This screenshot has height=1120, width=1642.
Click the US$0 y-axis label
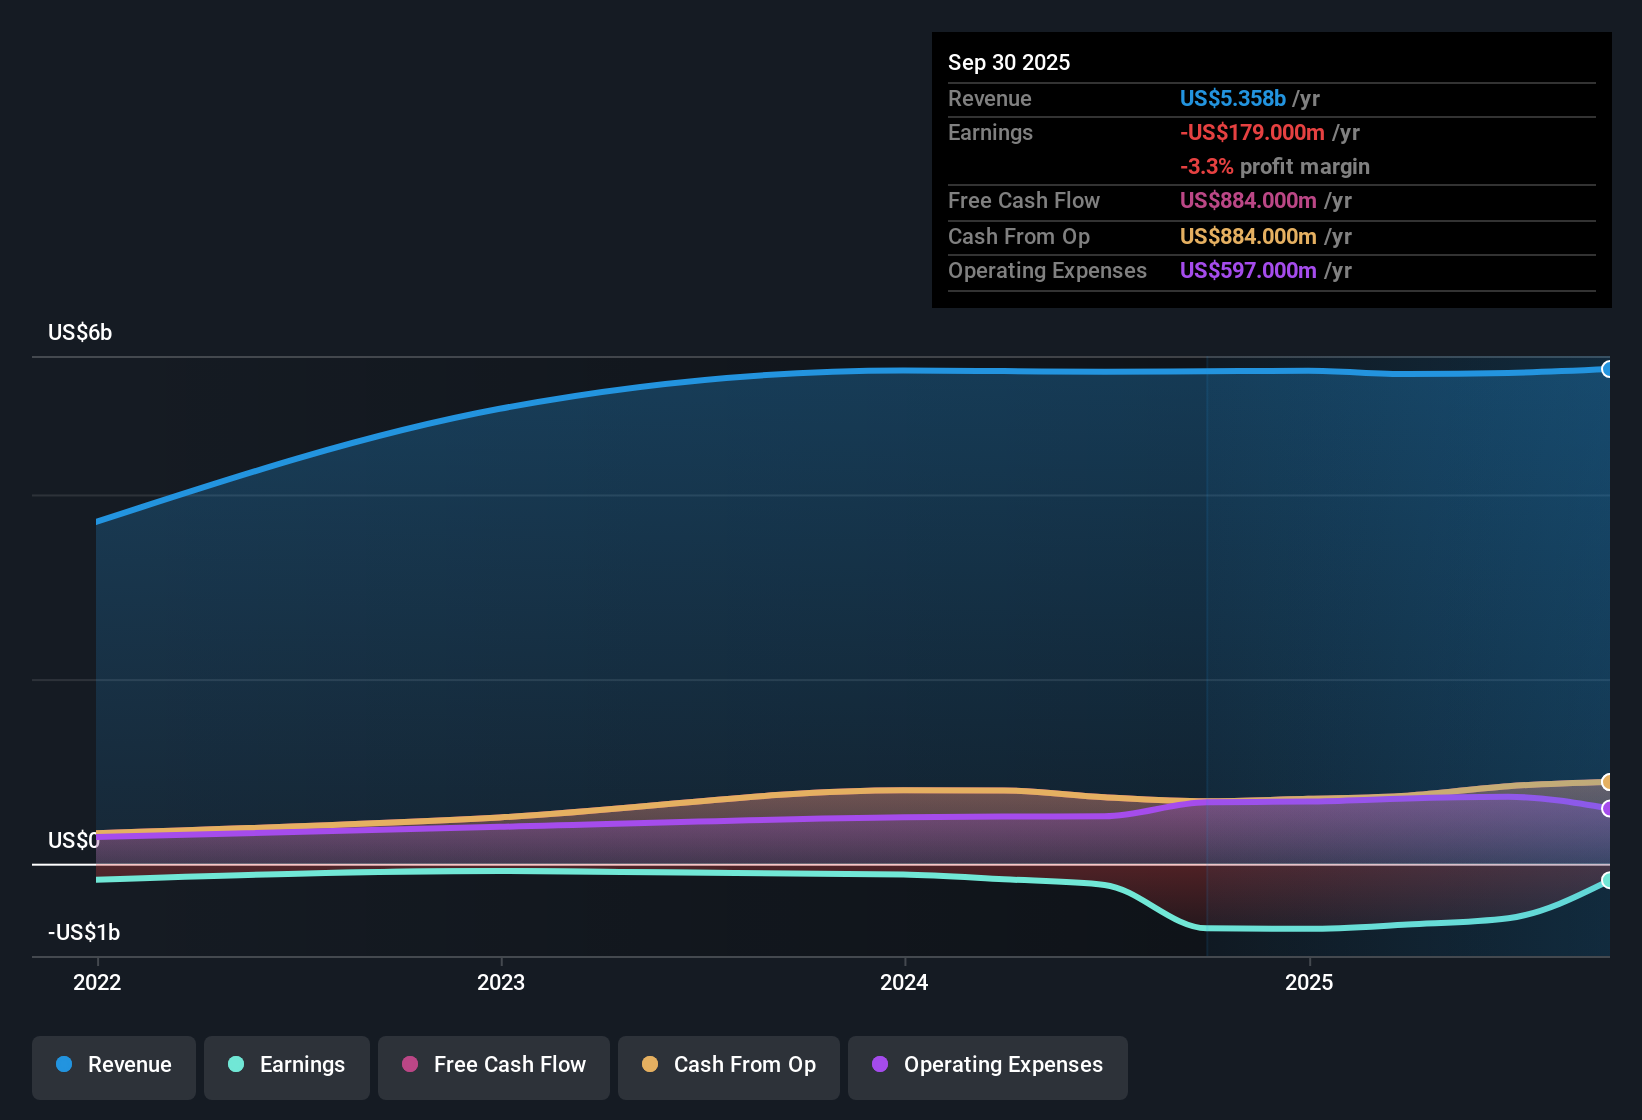[74, 840]
